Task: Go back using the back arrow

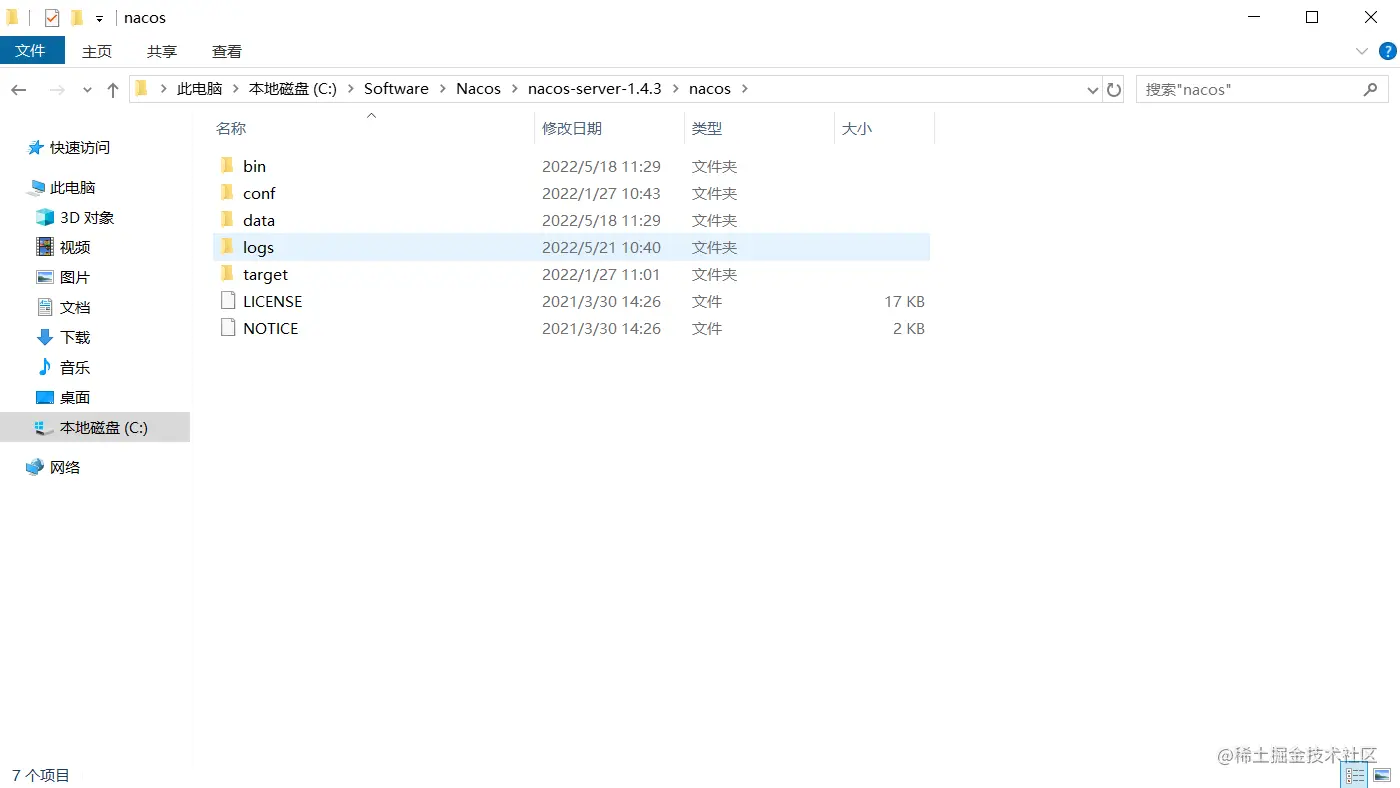Action: pyautogui.click(x=18, y=89)
